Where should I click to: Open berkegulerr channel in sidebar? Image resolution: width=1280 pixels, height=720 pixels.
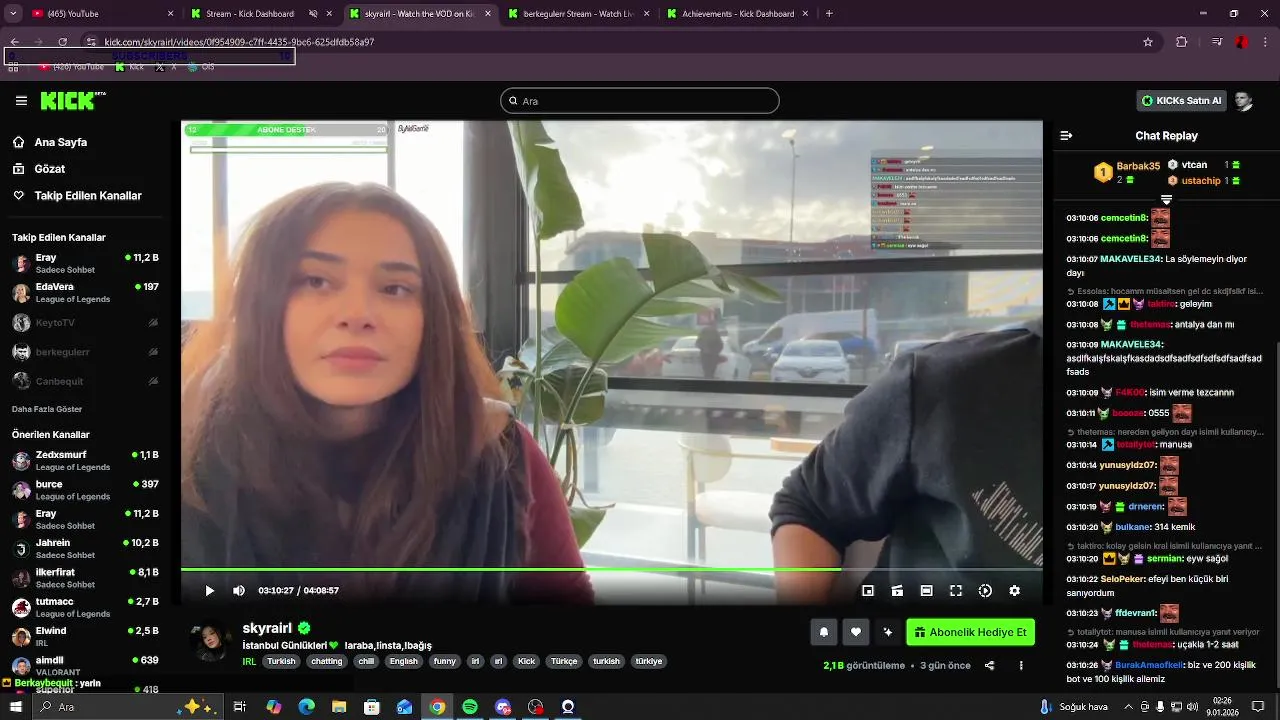85,352
